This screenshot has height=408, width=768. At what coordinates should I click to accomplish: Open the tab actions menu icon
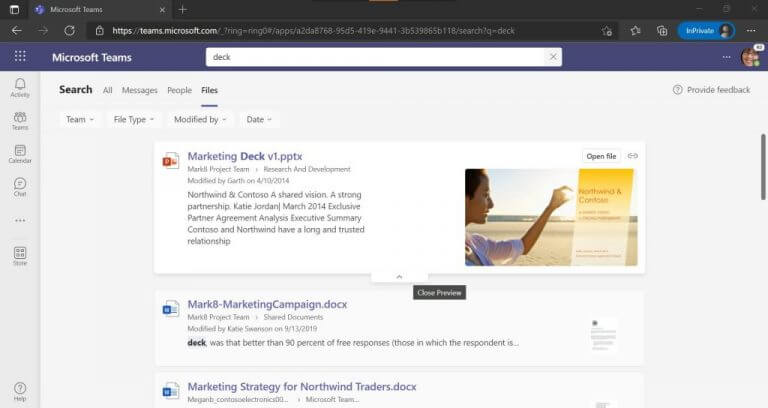click(14, 9)
